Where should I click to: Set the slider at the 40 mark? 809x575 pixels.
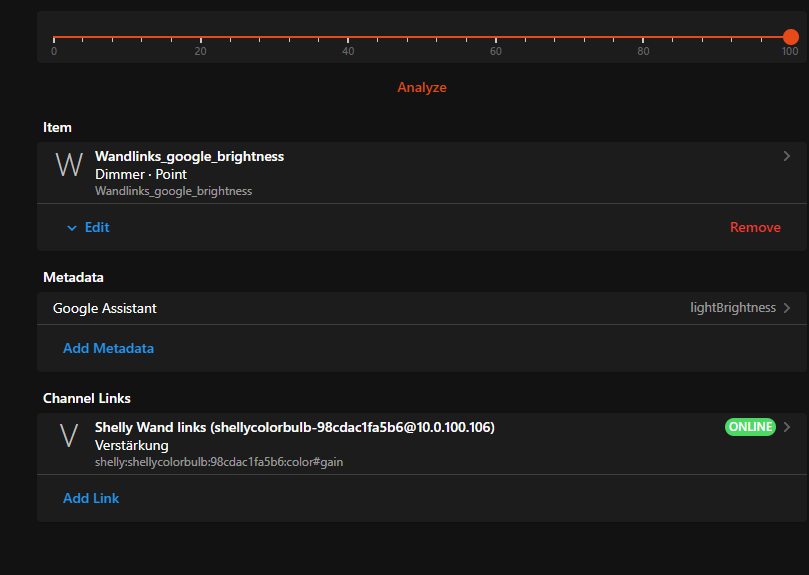click(348, 37)
